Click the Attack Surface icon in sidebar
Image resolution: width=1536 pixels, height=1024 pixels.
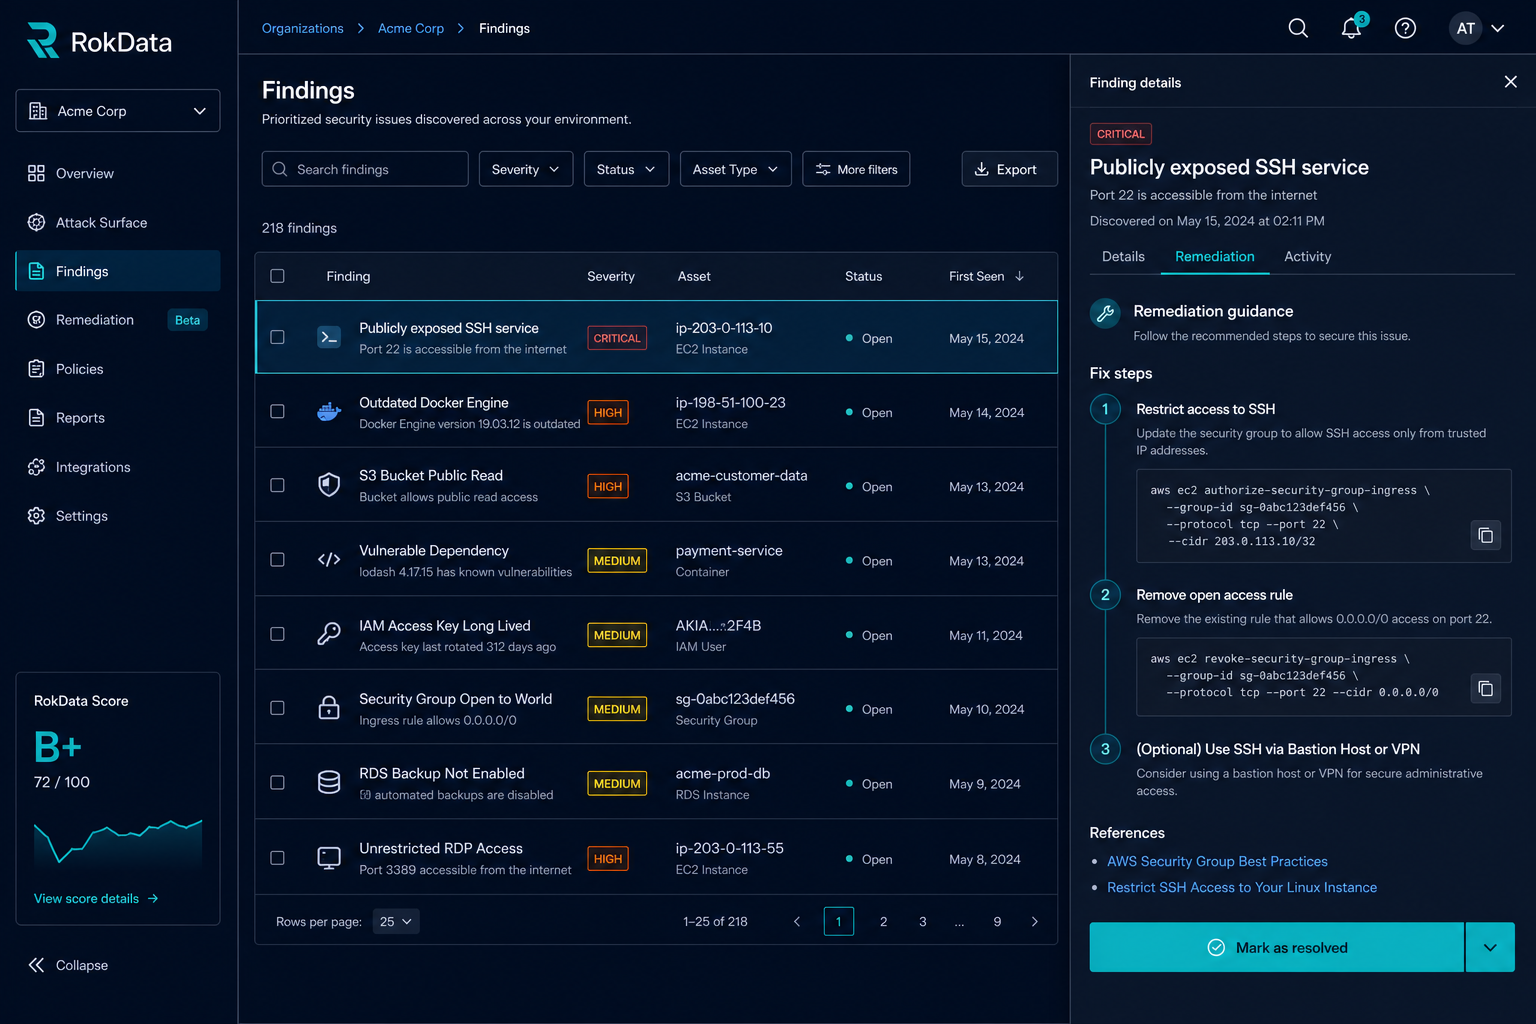tap(37, 222)
